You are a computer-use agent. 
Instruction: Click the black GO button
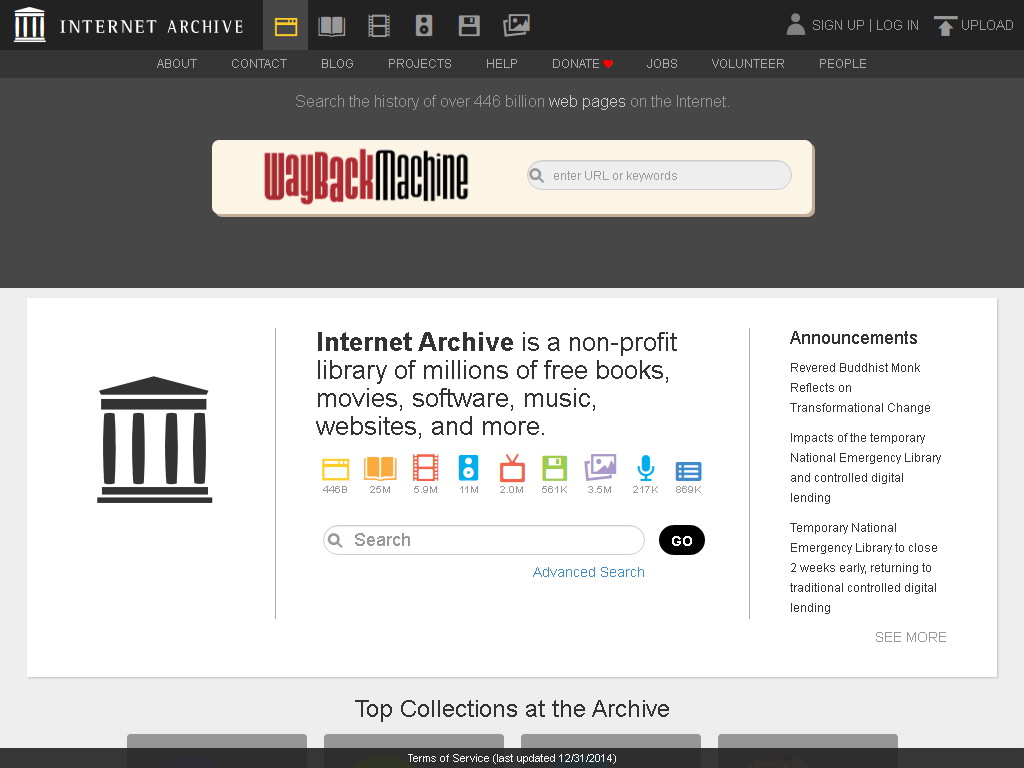pyautogui.click(x=682, y=540)
